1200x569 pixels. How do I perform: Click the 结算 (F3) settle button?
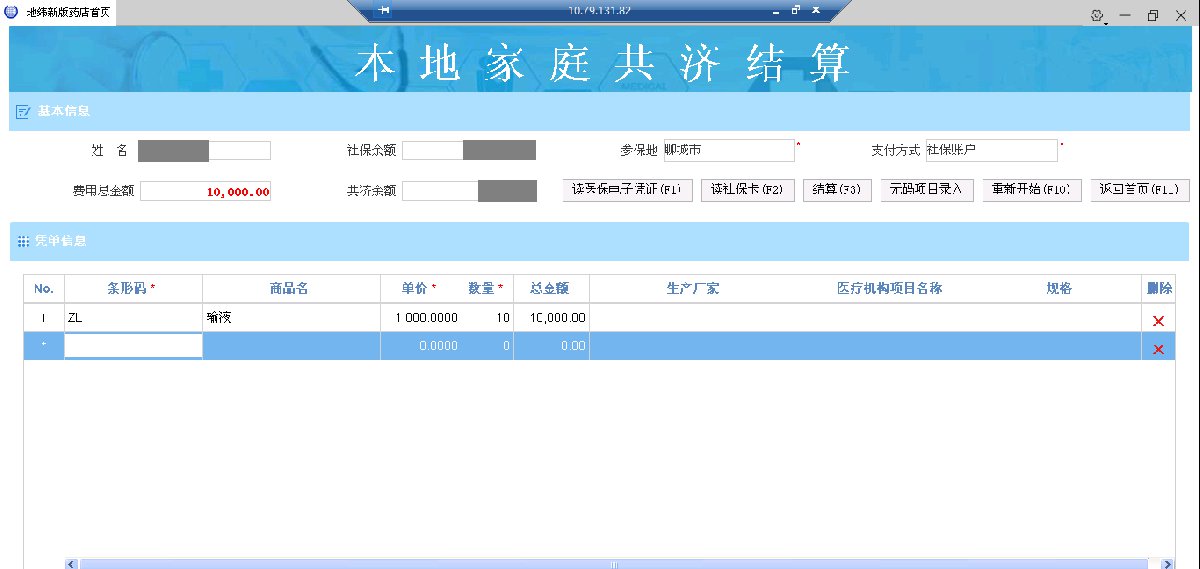(x=837, y=190)
